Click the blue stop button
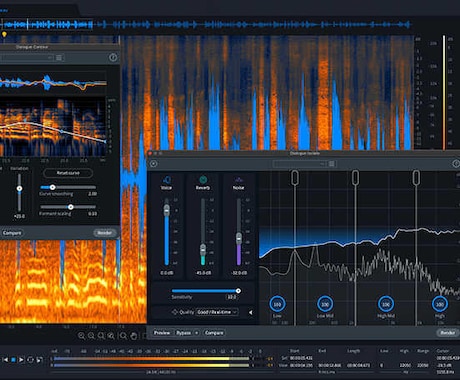The height and width of the screenshot is (380, 460). pyautogui.click(x=13, y=360)
